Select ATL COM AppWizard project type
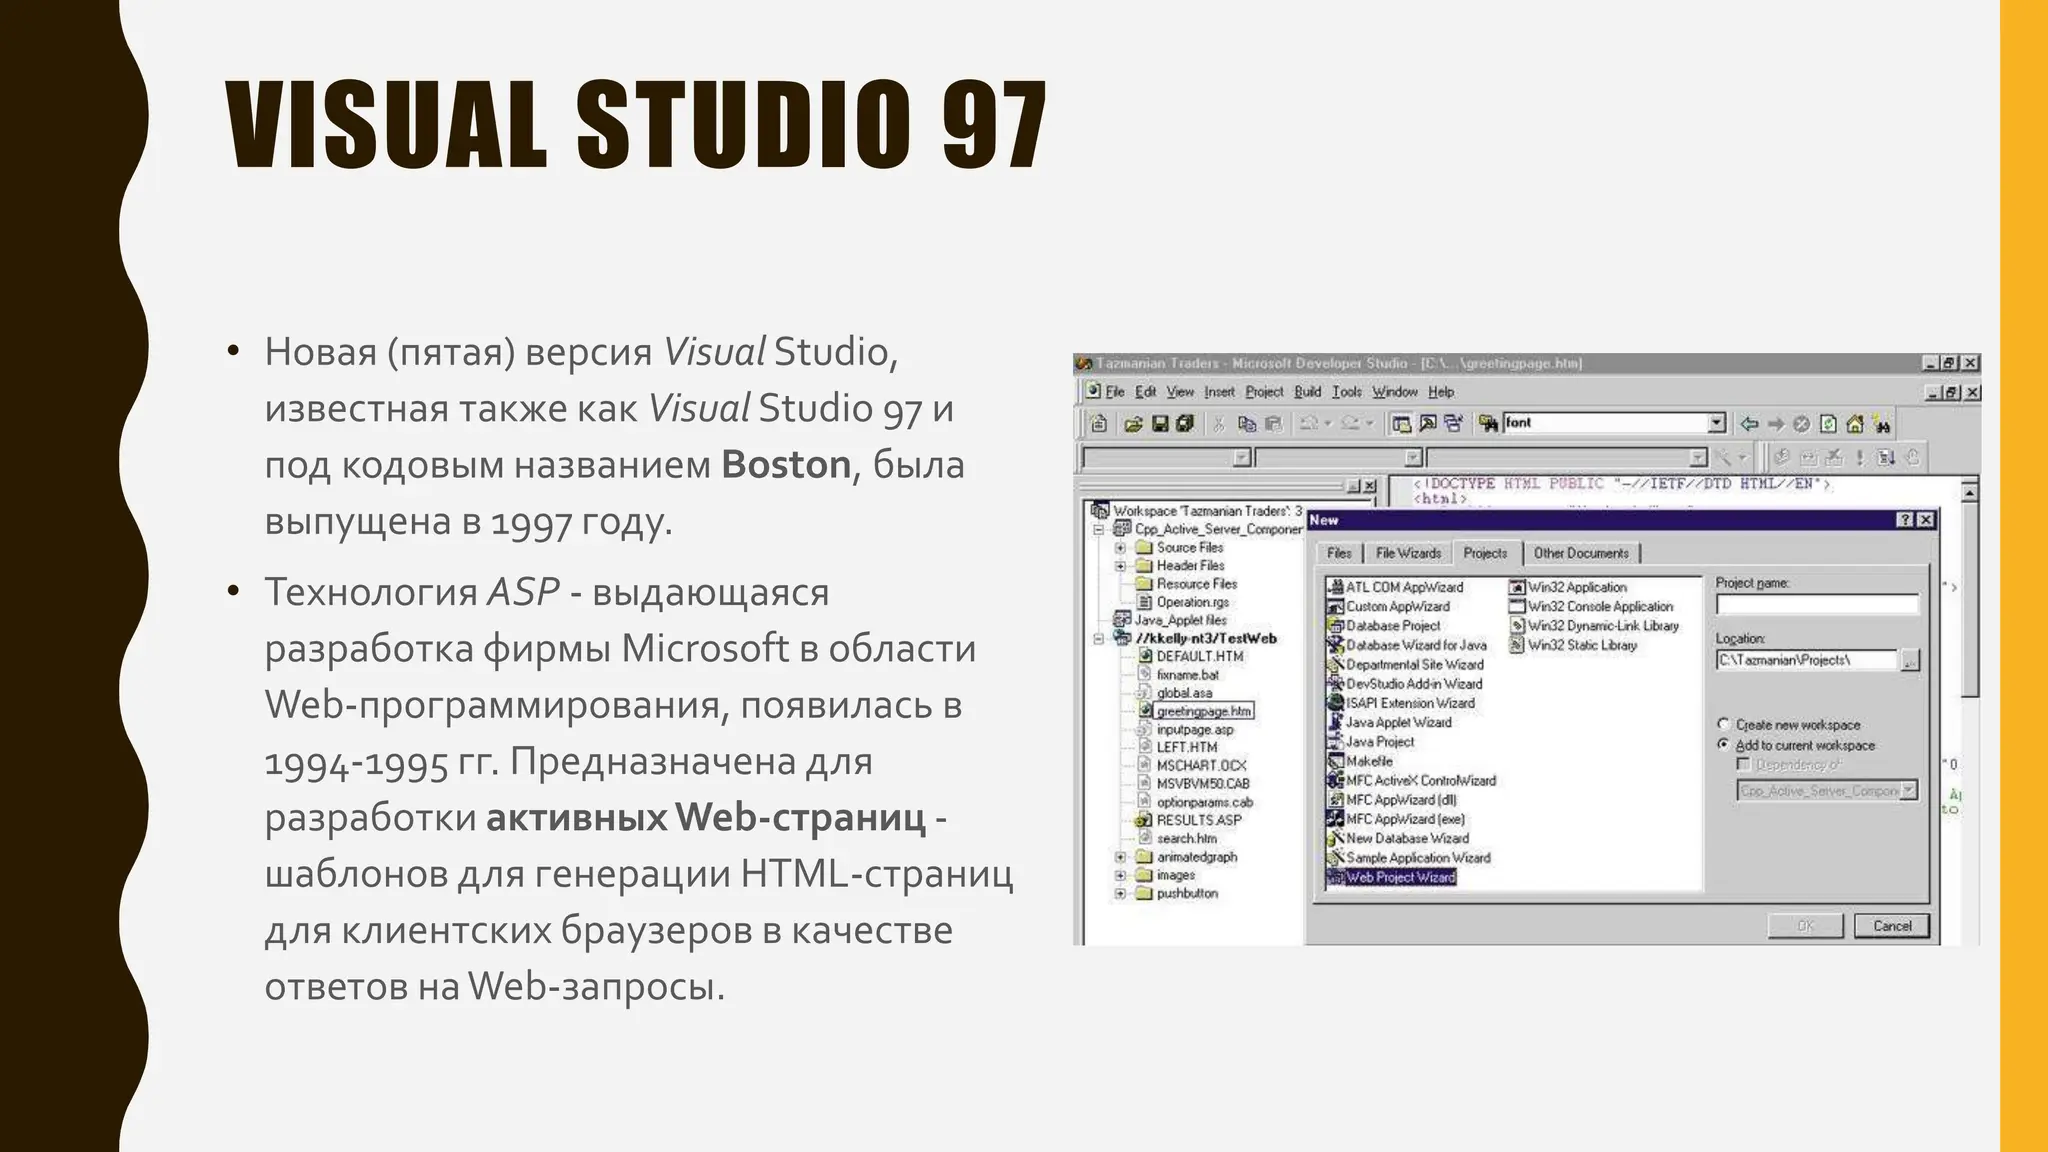Viewport: 2048px width, 1152px height. [x=1395, y=587]
